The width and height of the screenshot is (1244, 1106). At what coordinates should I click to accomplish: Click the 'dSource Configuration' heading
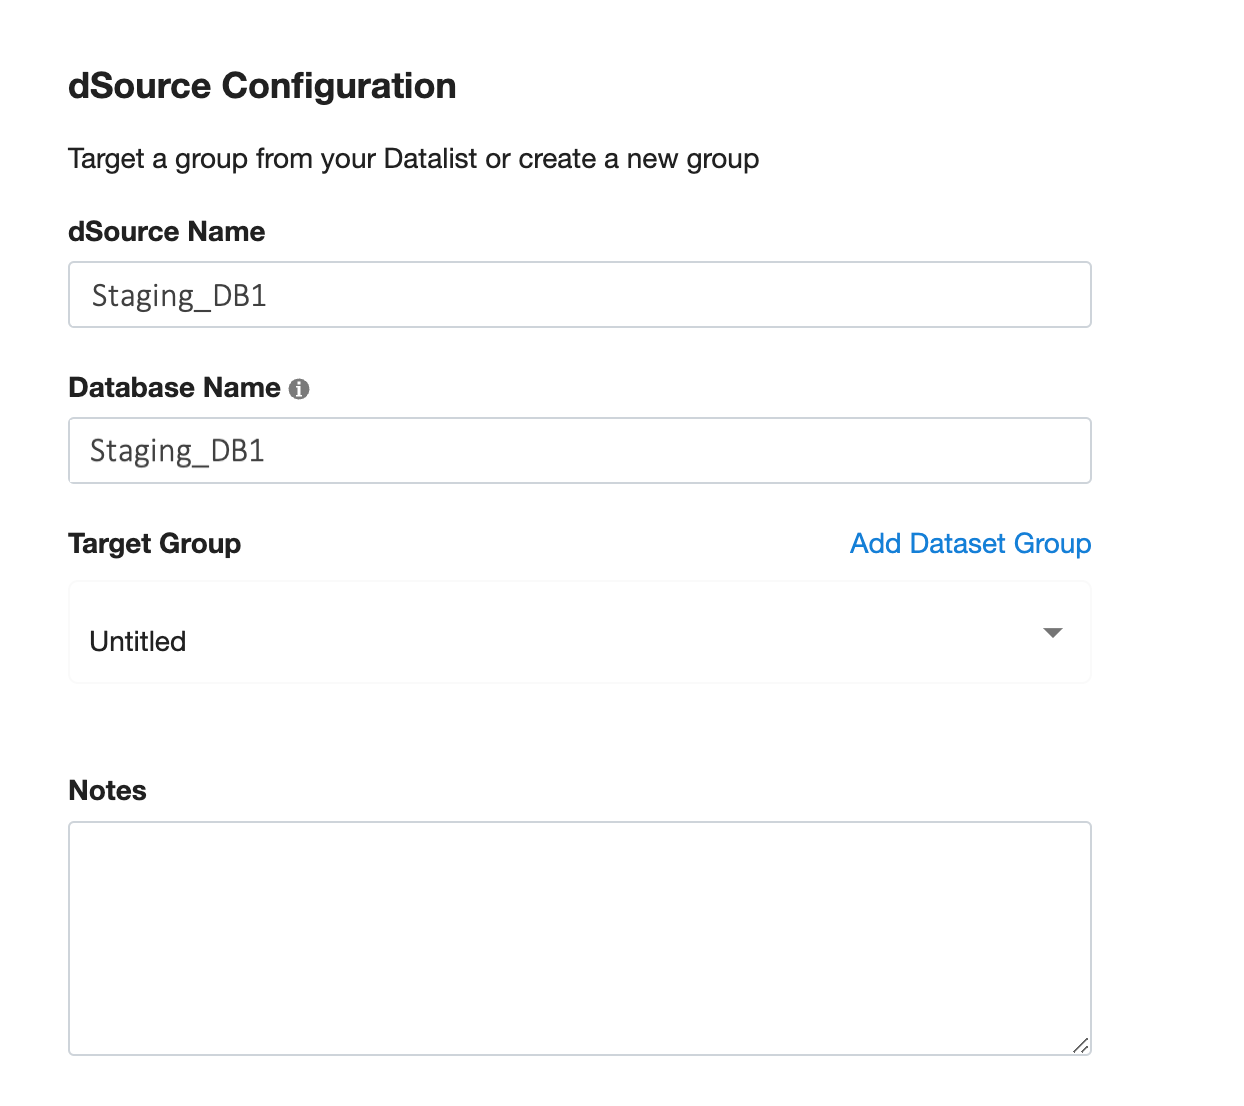[x=262, y=86]
